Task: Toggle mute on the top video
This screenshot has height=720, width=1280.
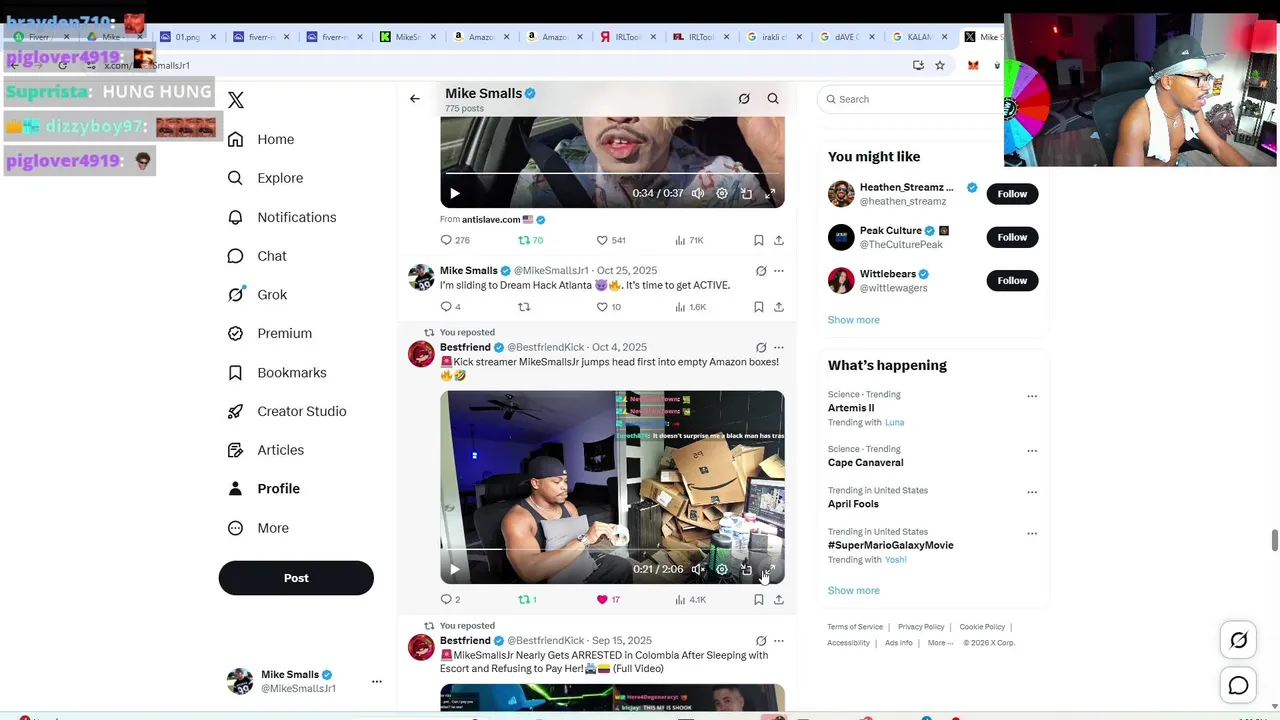Action: 698,193
